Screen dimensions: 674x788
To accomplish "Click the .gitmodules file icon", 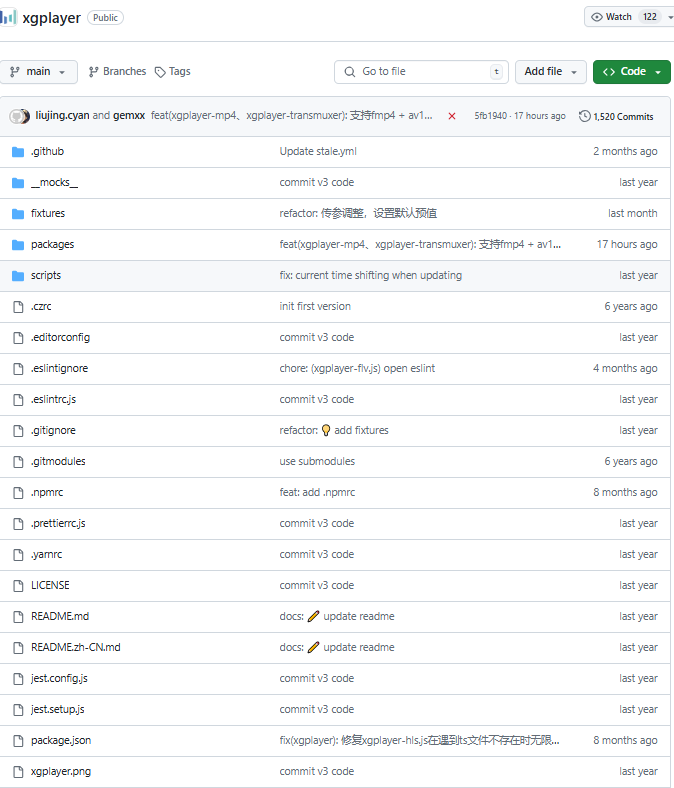I will click(x=18, y=462).
